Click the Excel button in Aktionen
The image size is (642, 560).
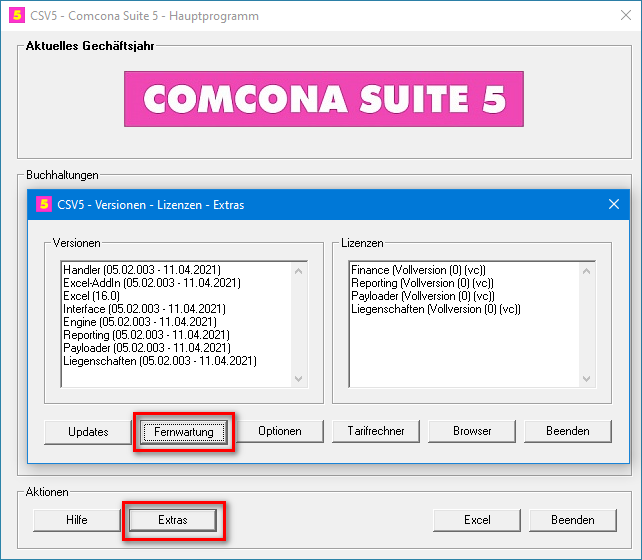pos(477,520)
